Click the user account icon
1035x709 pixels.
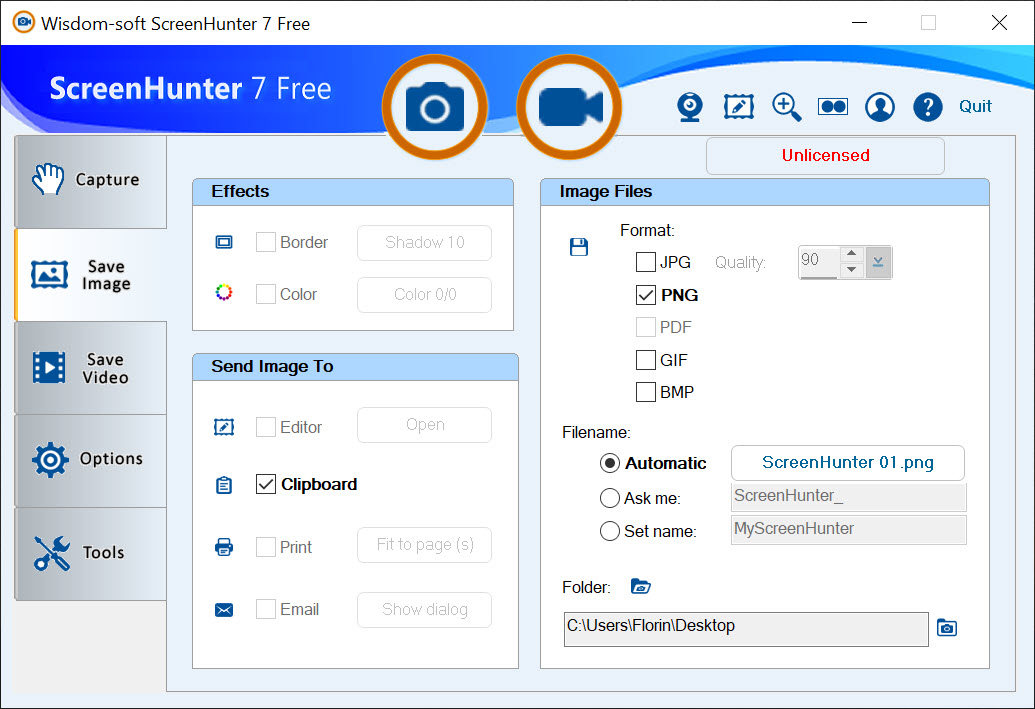point(880,107)
